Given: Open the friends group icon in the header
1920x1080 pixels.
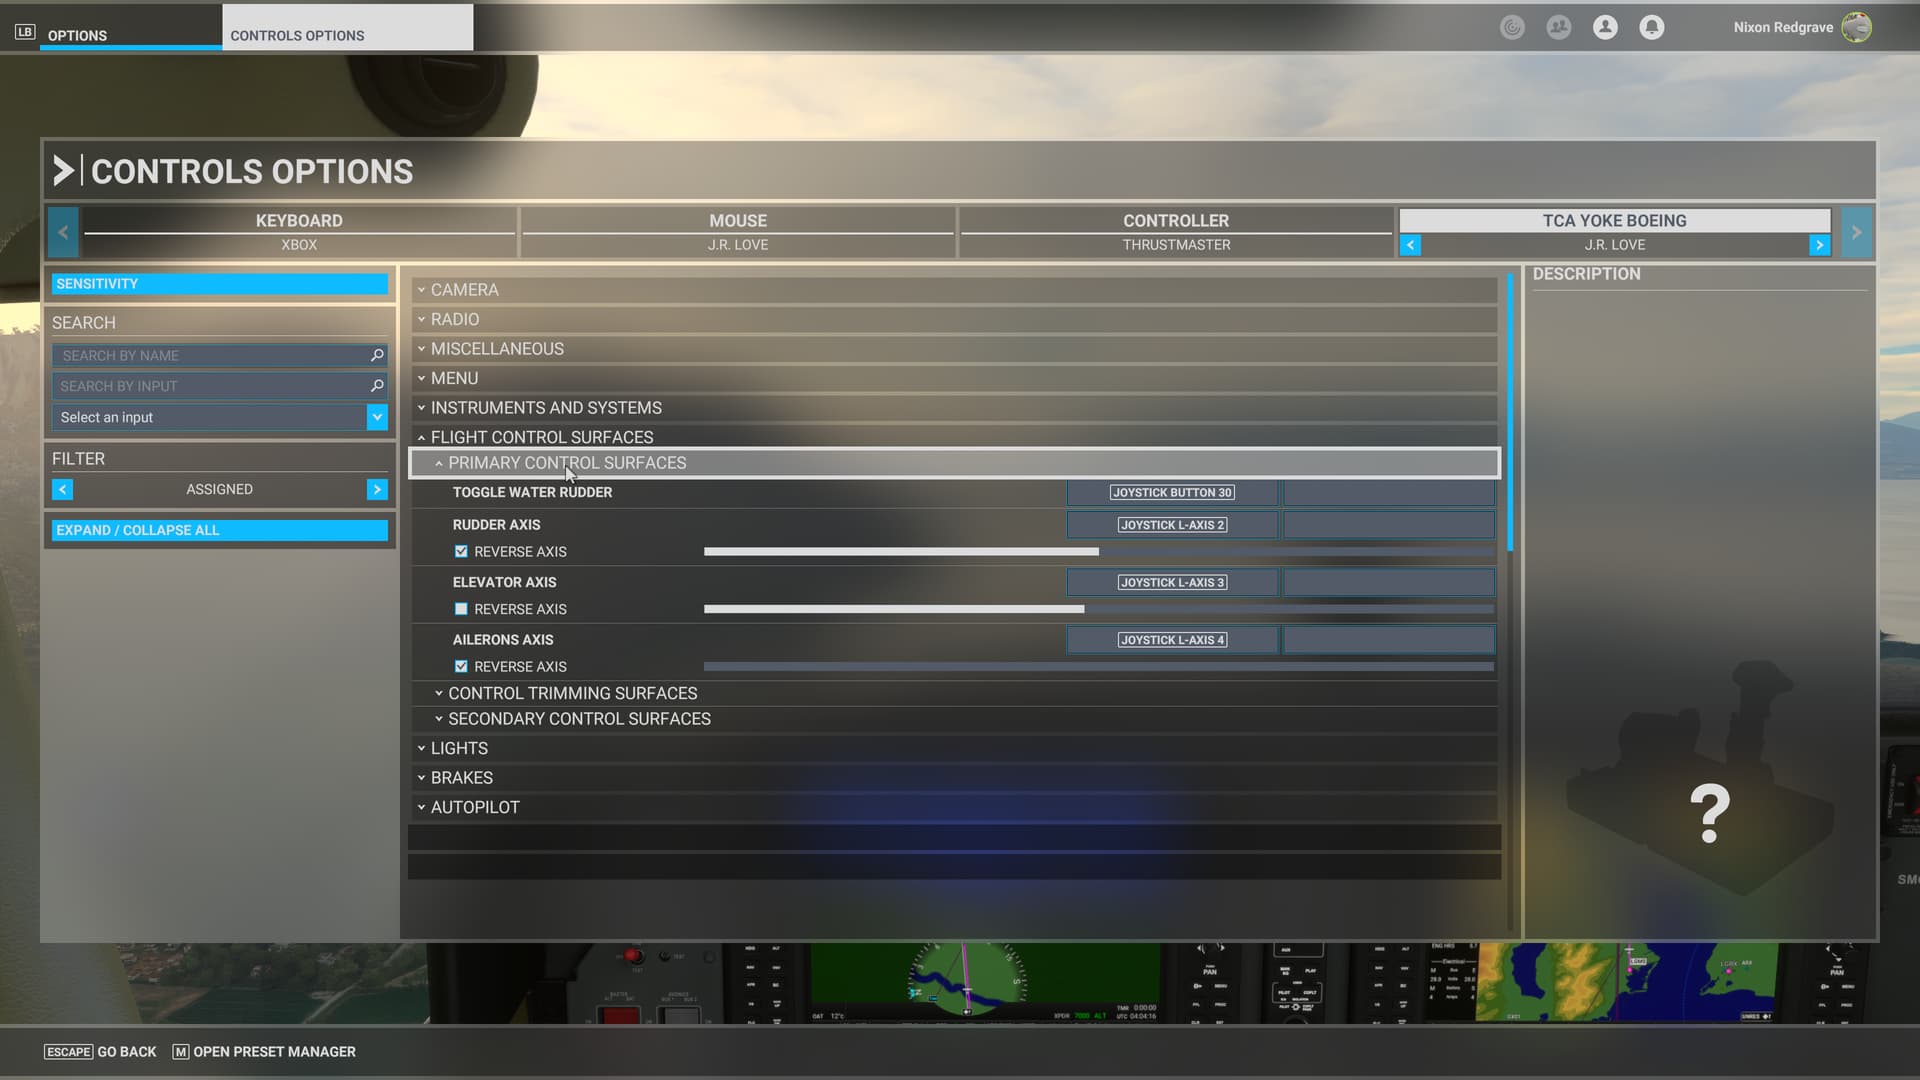Looking at the screenshot, I should click(x=1559, y=27).
